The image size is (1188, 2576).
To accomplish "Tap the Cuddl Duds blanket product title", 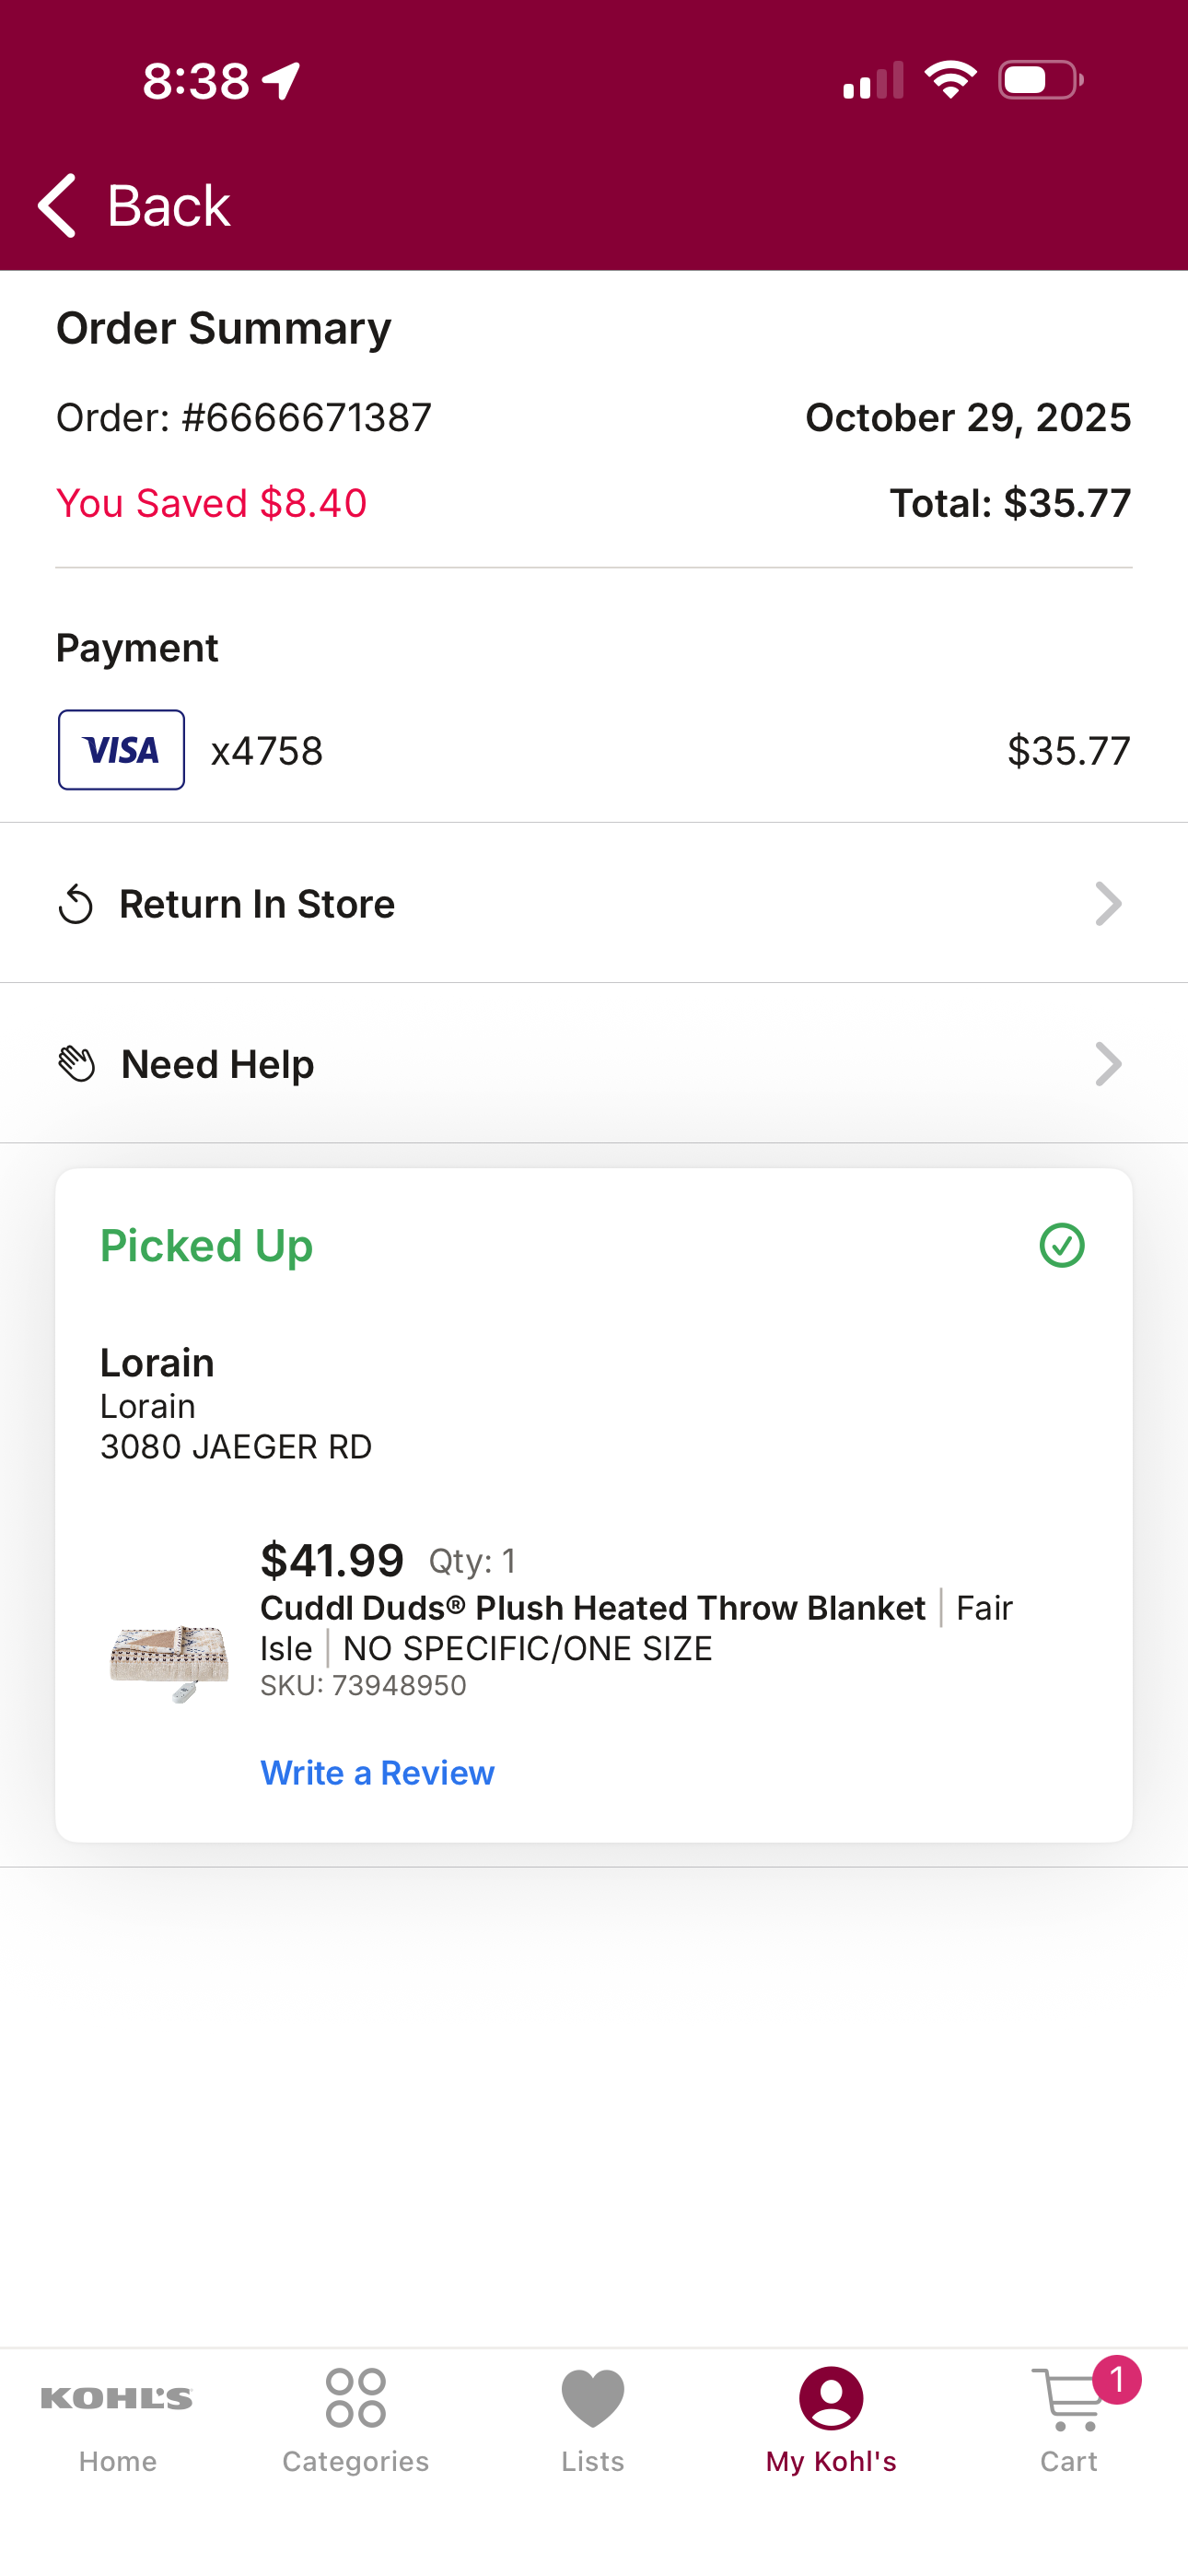I will click(x=593, y=1608).
